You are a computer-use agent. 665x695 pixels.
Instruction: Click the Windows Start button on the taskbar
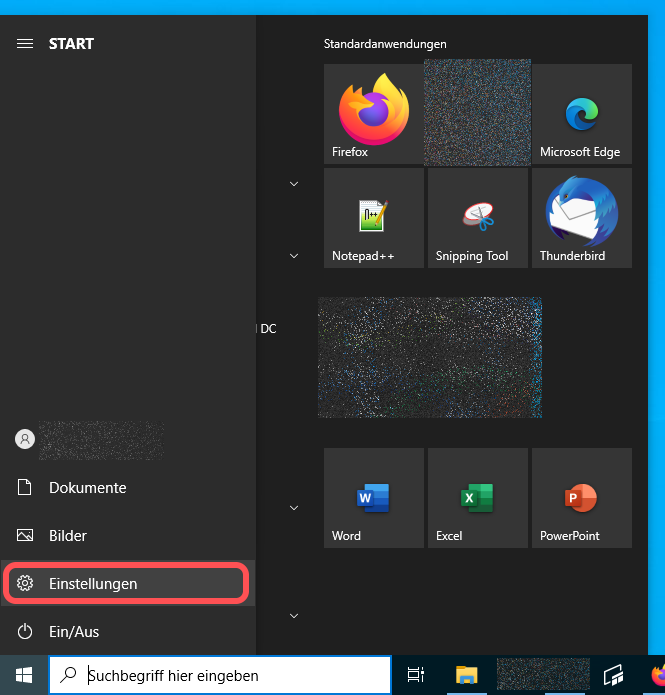24,675
